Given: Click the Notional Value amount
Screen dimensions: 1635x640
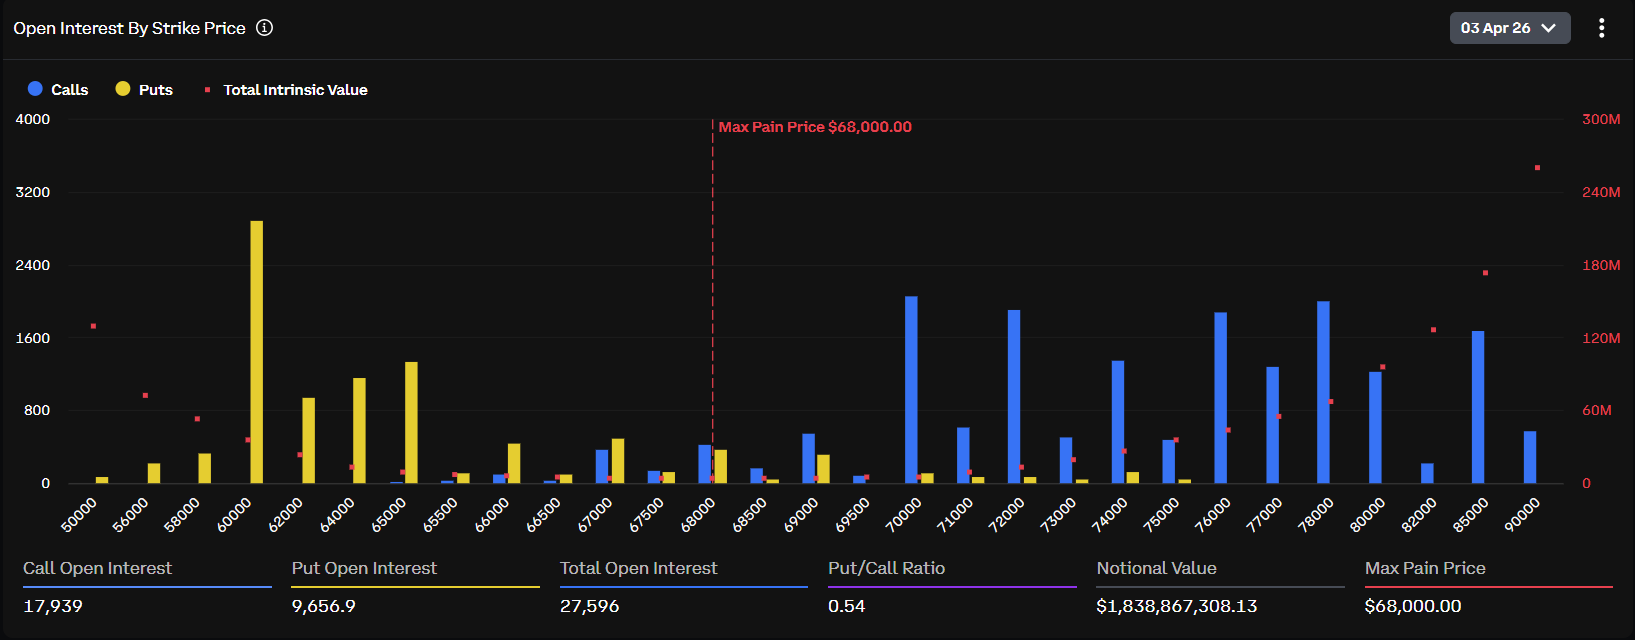Looking at the screenshot, I should pos(1177,606).
